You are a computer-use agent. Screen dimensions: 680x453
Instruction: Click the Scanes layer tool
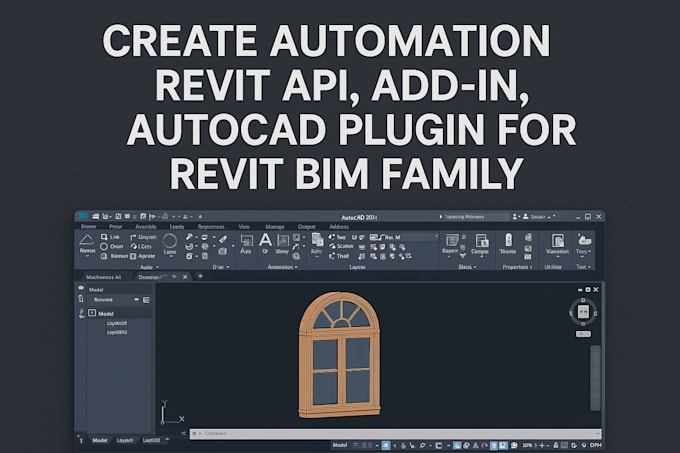click(x=341, y=246)
